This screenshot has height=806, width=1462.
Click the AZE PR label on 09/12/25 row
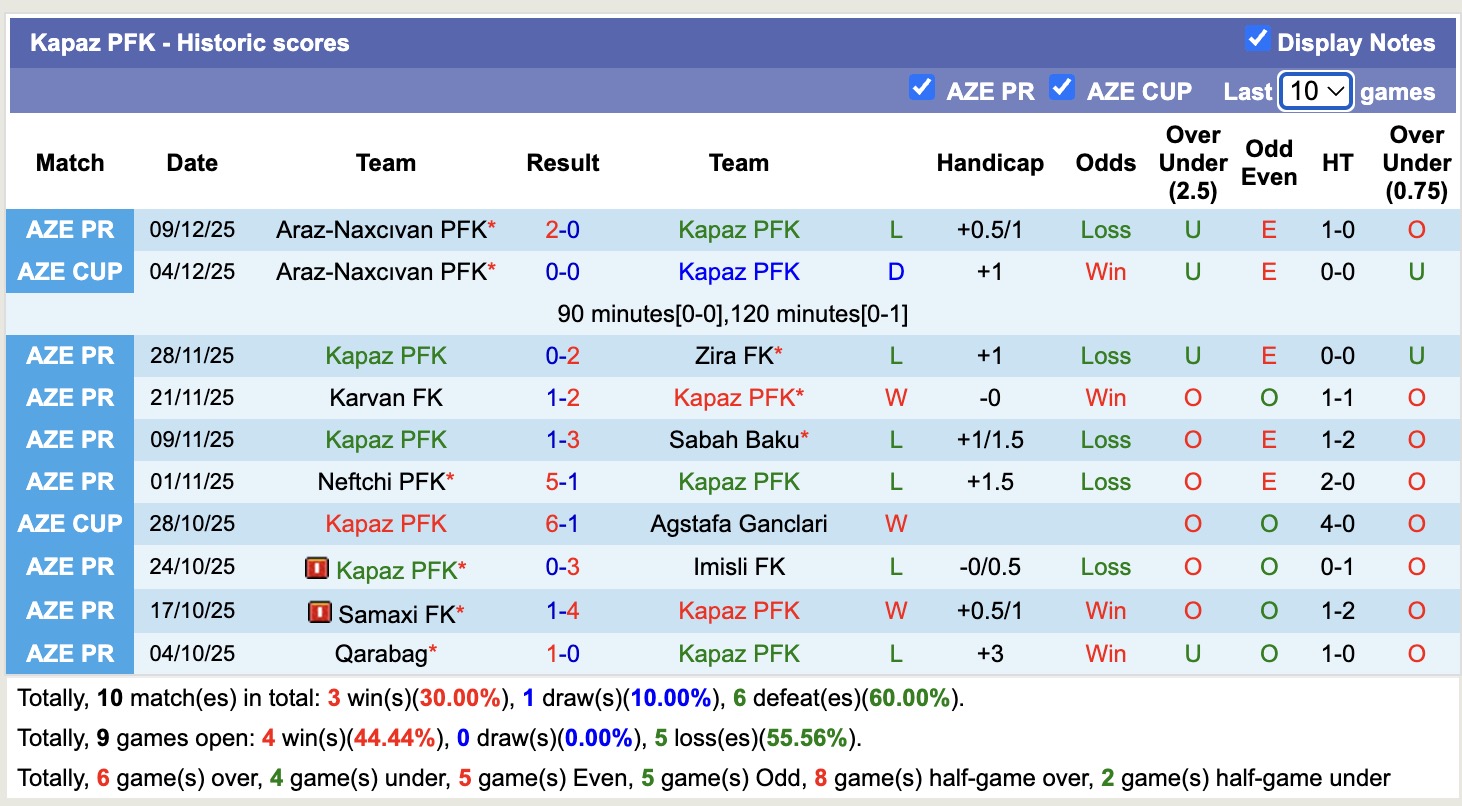(x=70, y=230)
